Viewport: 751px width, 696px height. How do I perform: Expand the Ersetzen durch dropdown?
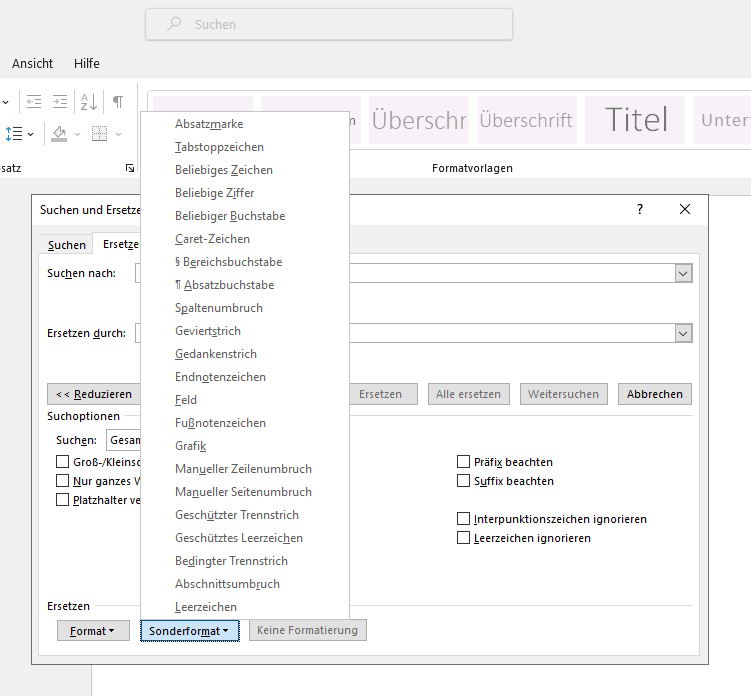(x=683, y=333)
